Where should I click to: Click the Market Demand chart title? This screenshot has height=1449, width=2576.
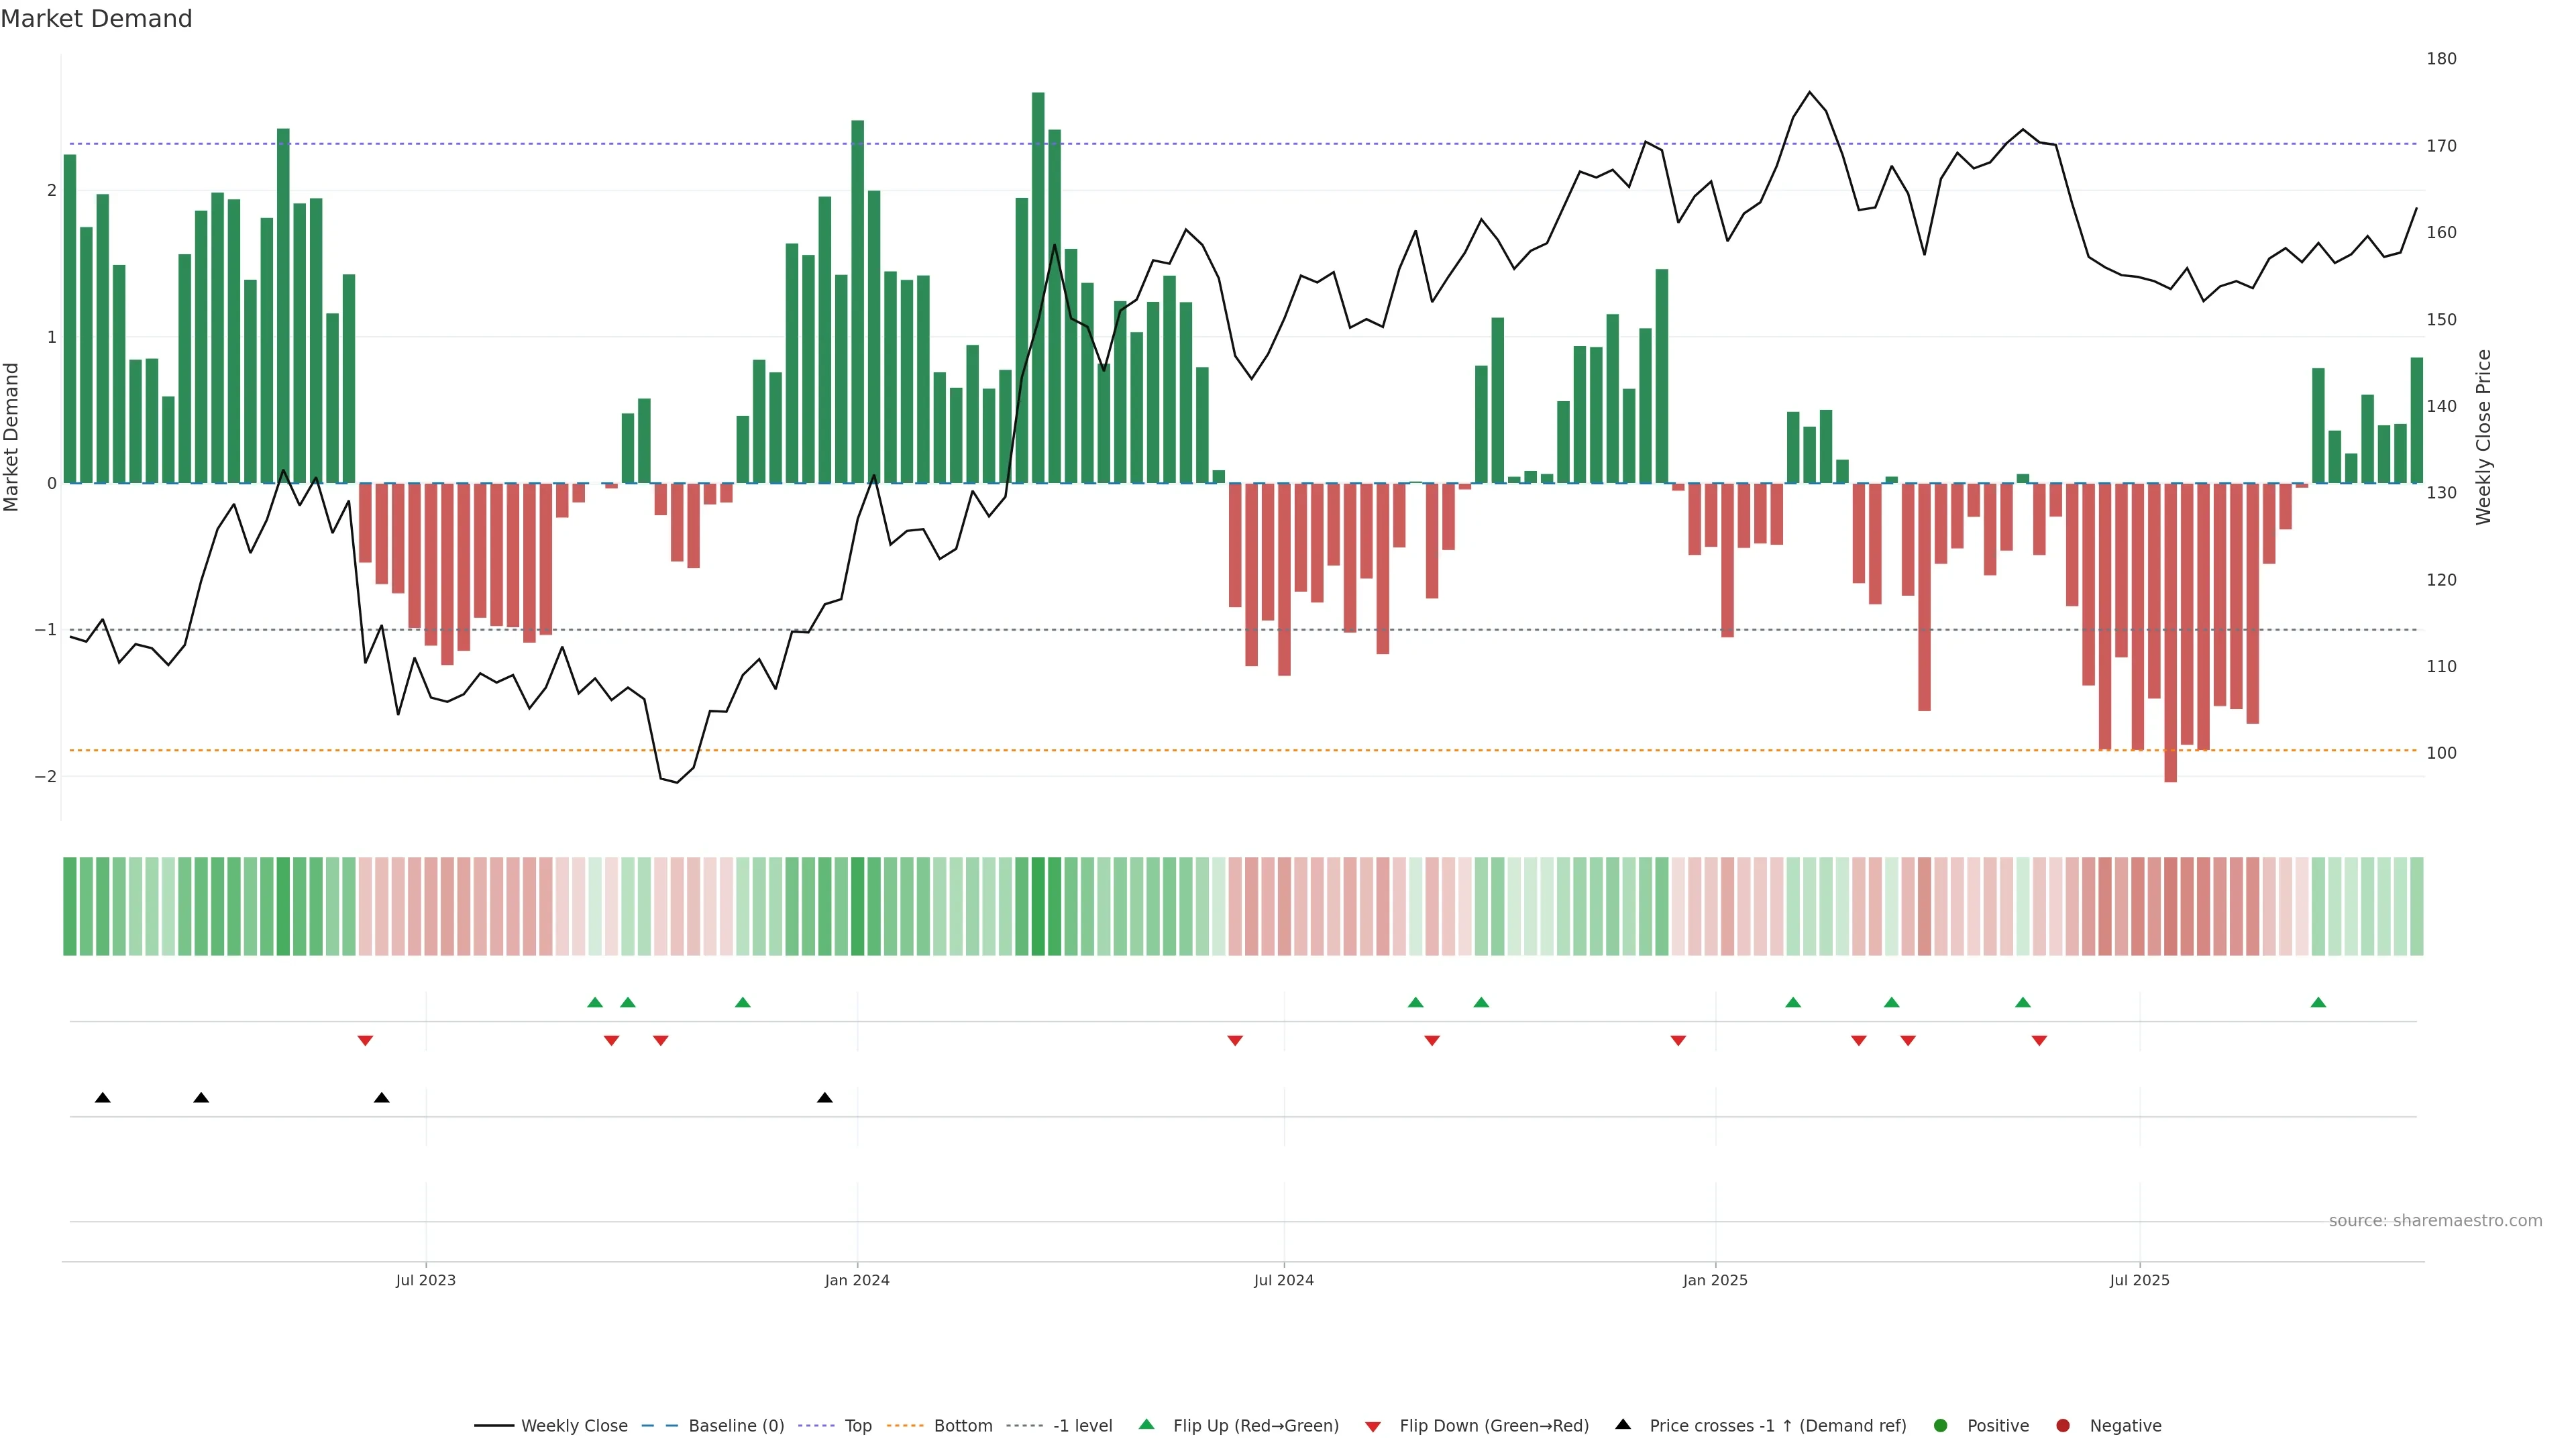click(96, 19)
